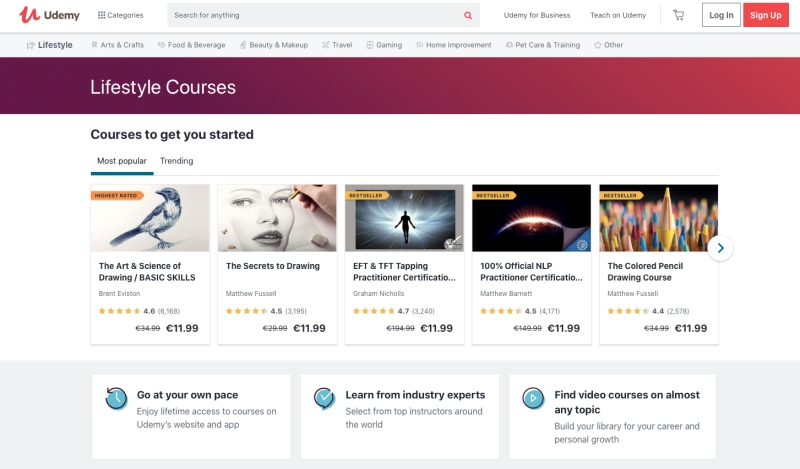800x469 pixels.
Task: Go to Other subcategory
Action: pos(608,45)
